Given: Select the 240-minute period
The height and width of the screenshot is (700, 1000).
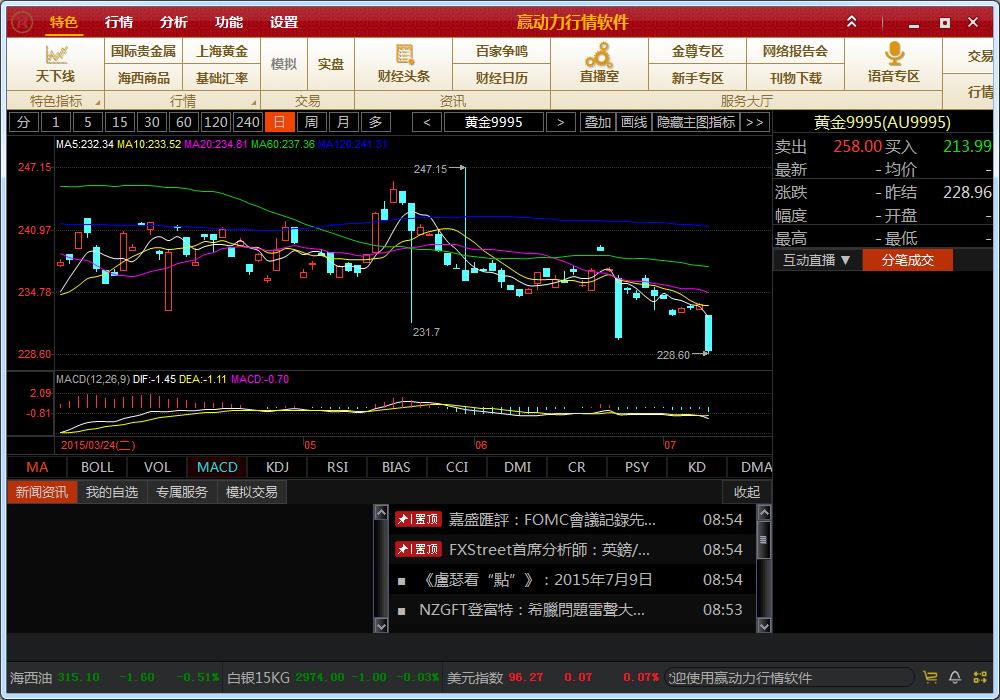Looking at the screenshot, I should tap(247, 122).
